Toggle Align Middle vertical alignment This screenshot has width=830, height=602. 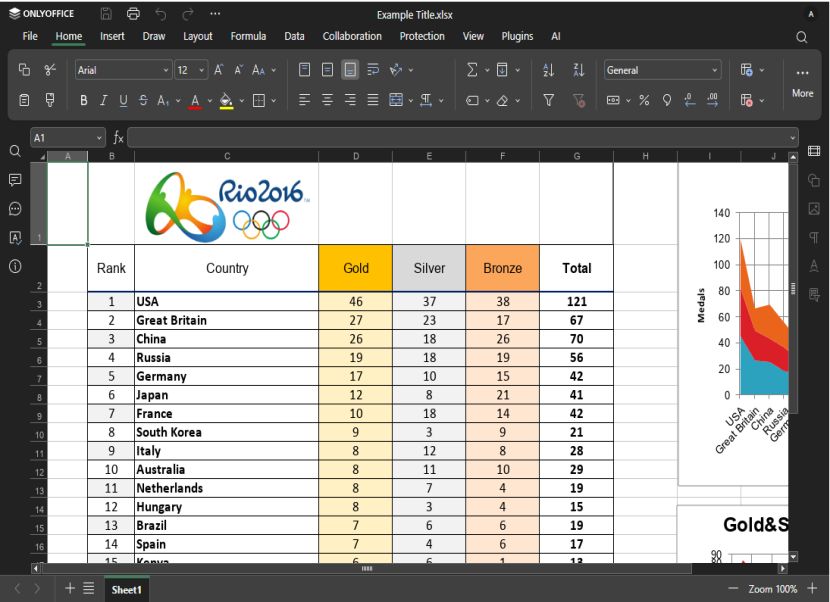[328, 69]
